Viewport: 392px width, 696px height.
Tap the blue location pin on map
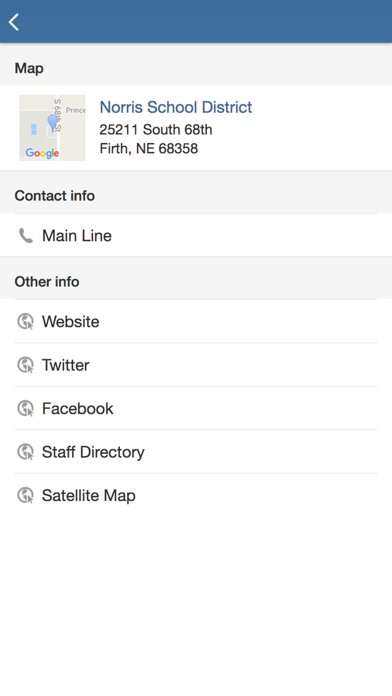click(52, 123)
